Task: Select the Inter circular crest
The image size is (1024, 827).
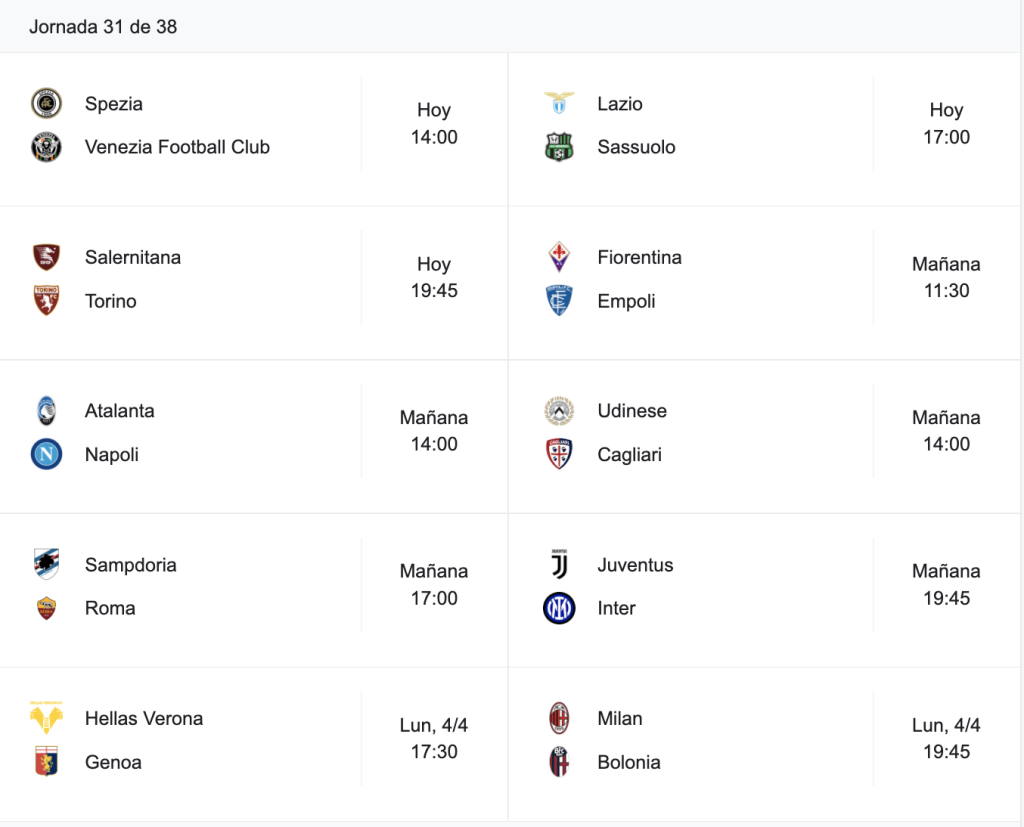Action: pyautogui.click(x=559, y=608)
